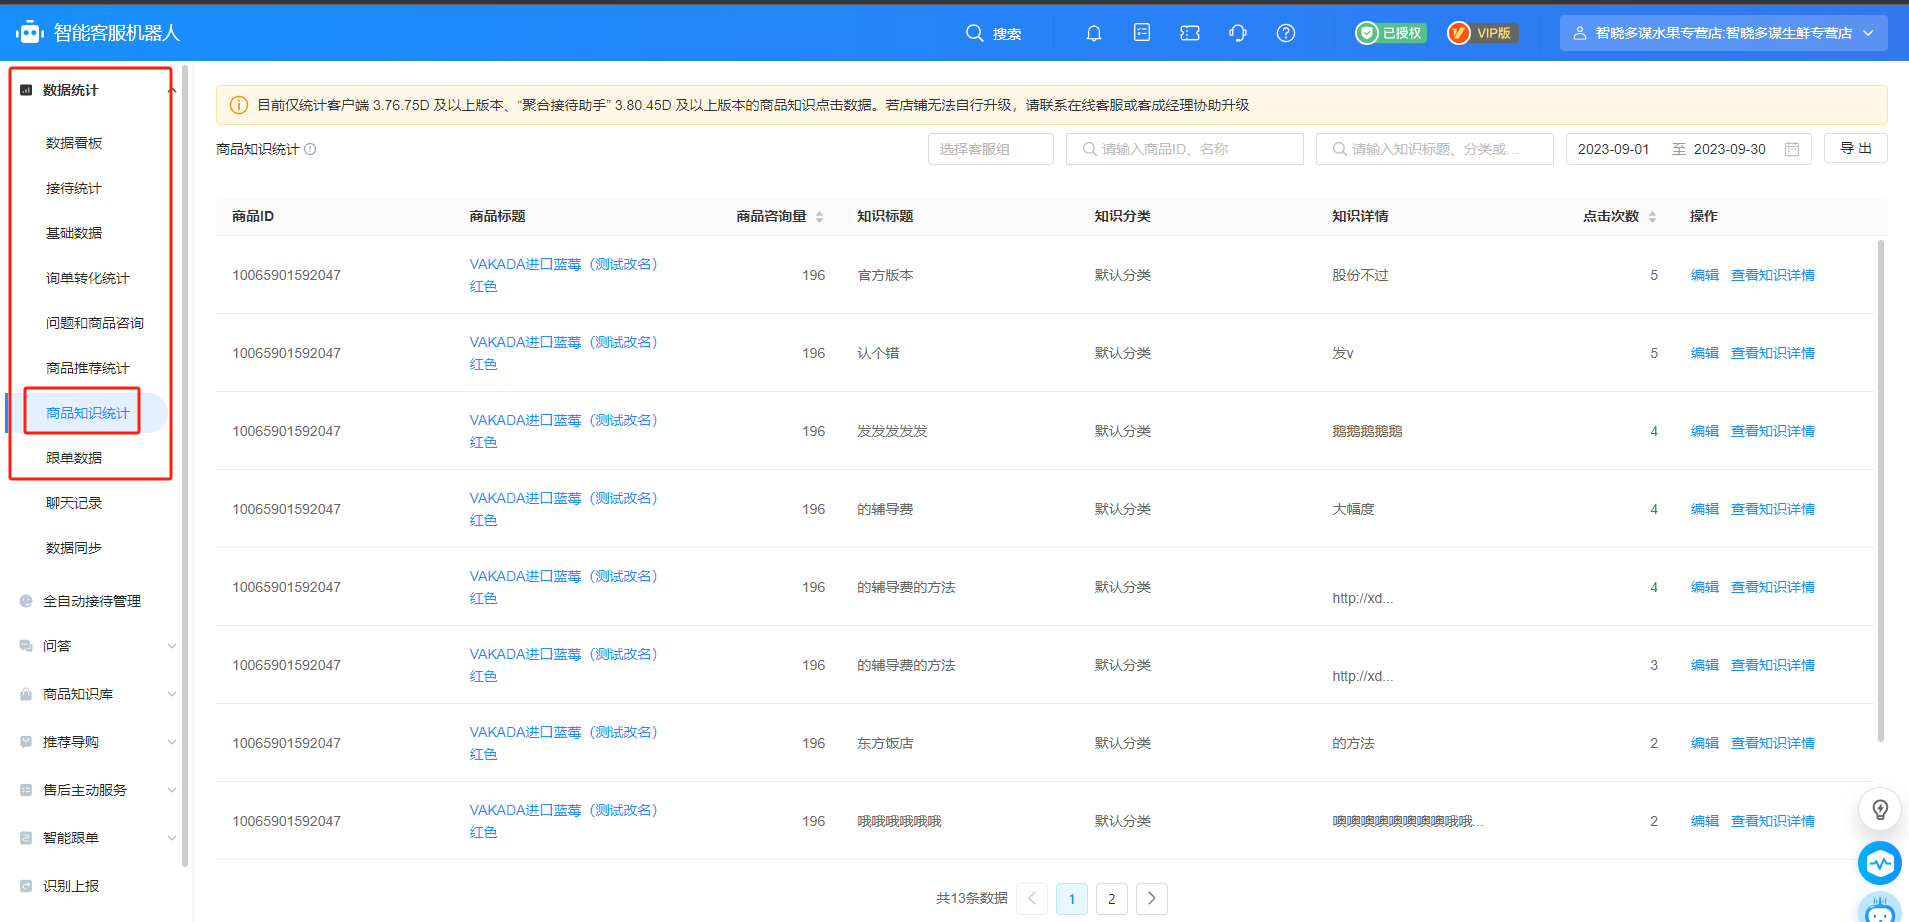Click the robot logo icon in header
This screenshot has height=922, width=1909.
[x=31, y=33]
